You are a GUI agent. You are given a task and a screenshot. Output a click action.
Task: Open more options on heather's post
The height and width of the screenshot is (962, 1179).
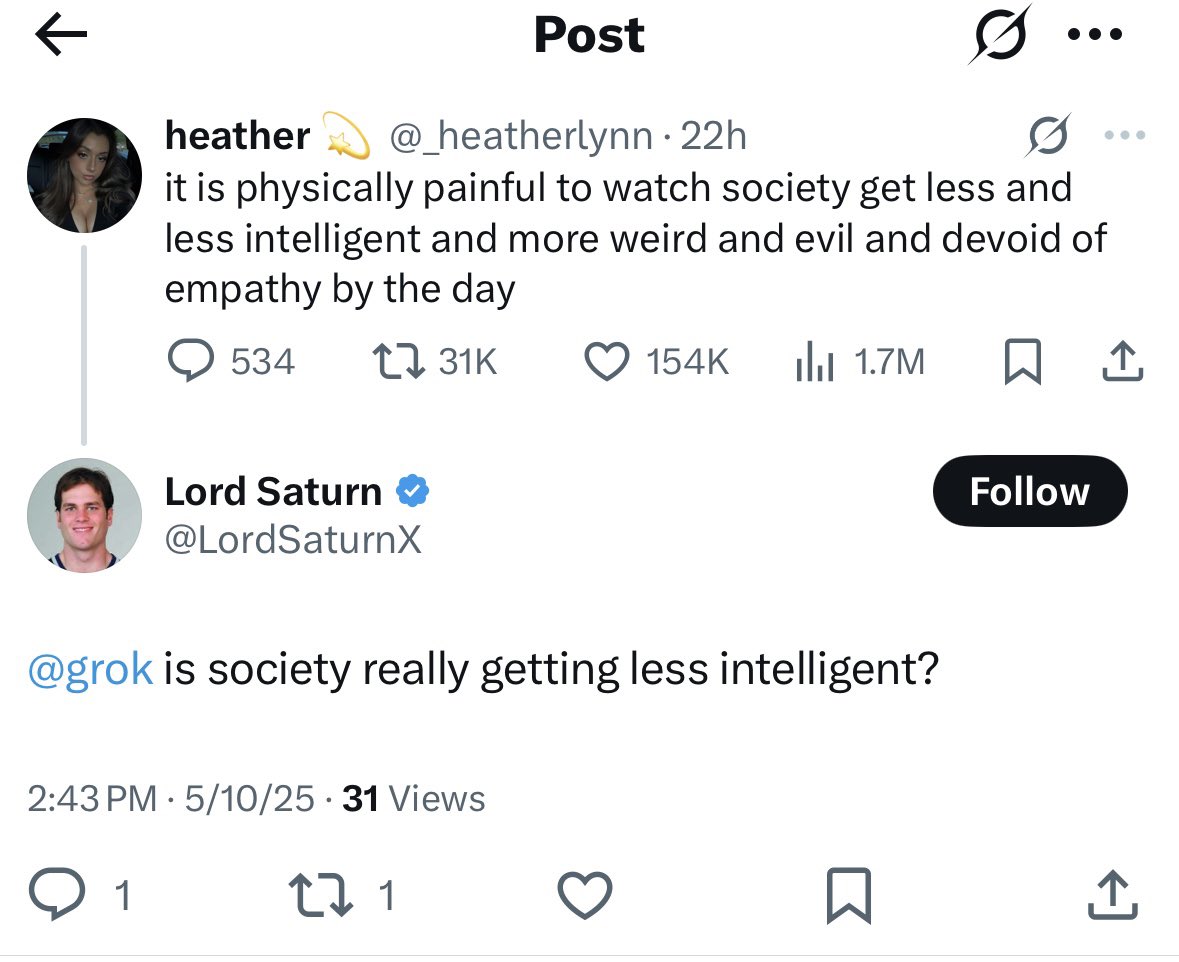pyautogui.click(x=1123, y=136)
